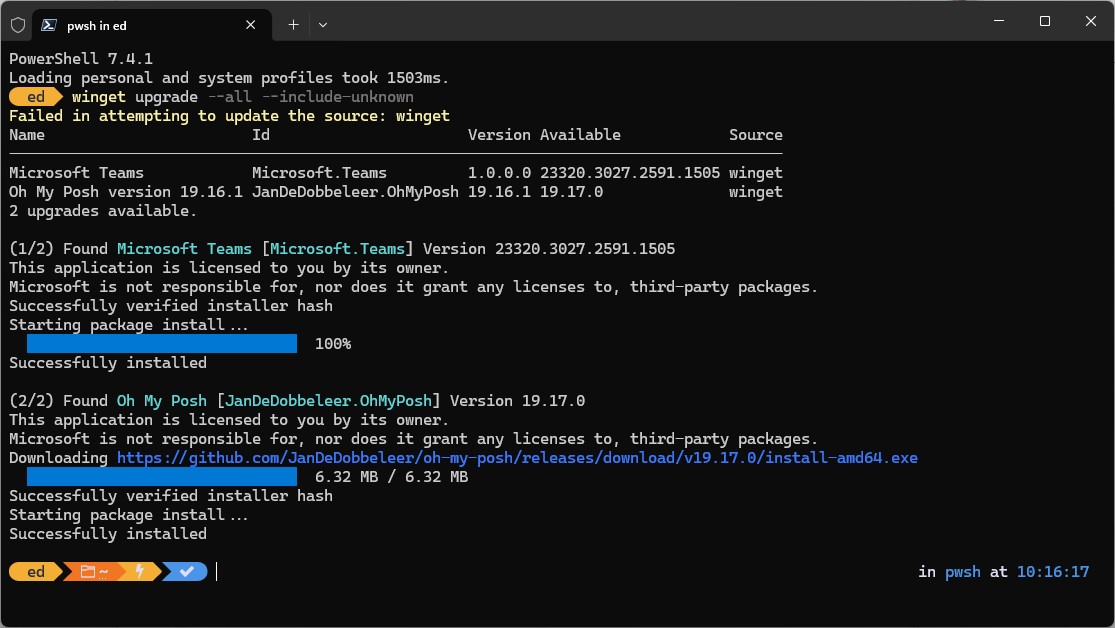This screenshot has width=1115, height=628.
Task: Click the 'winget upgrade' command text
Action: coord(134,97)
